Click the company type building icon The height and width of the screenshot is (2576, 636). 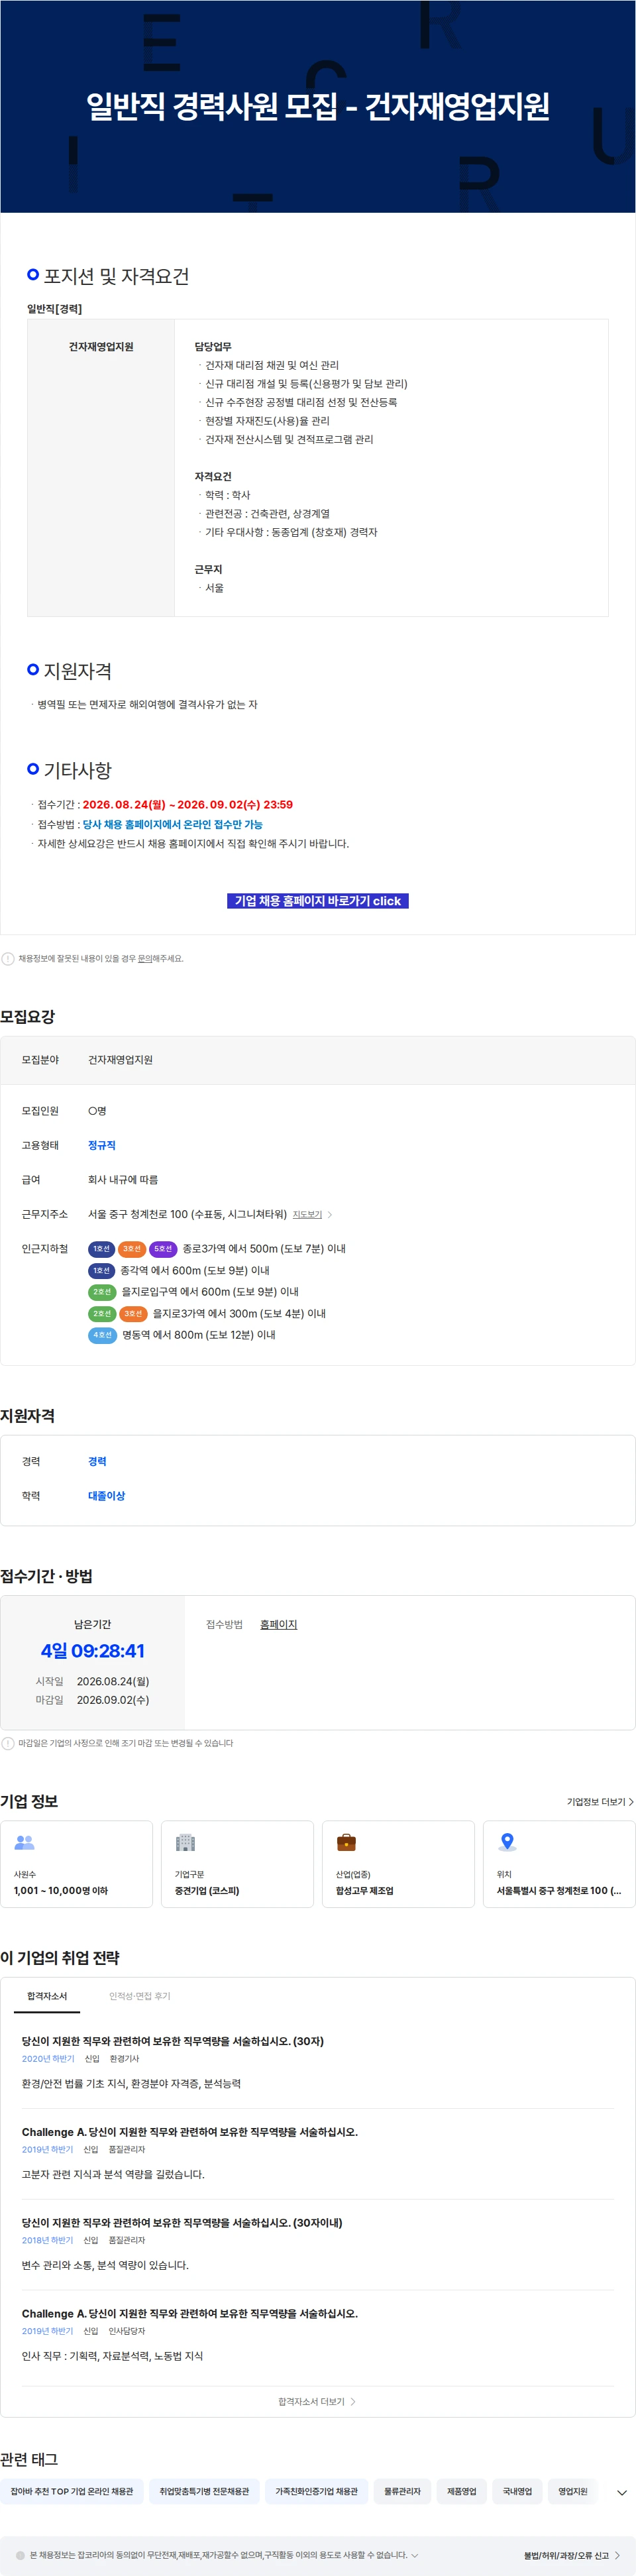pos(185,1841)
